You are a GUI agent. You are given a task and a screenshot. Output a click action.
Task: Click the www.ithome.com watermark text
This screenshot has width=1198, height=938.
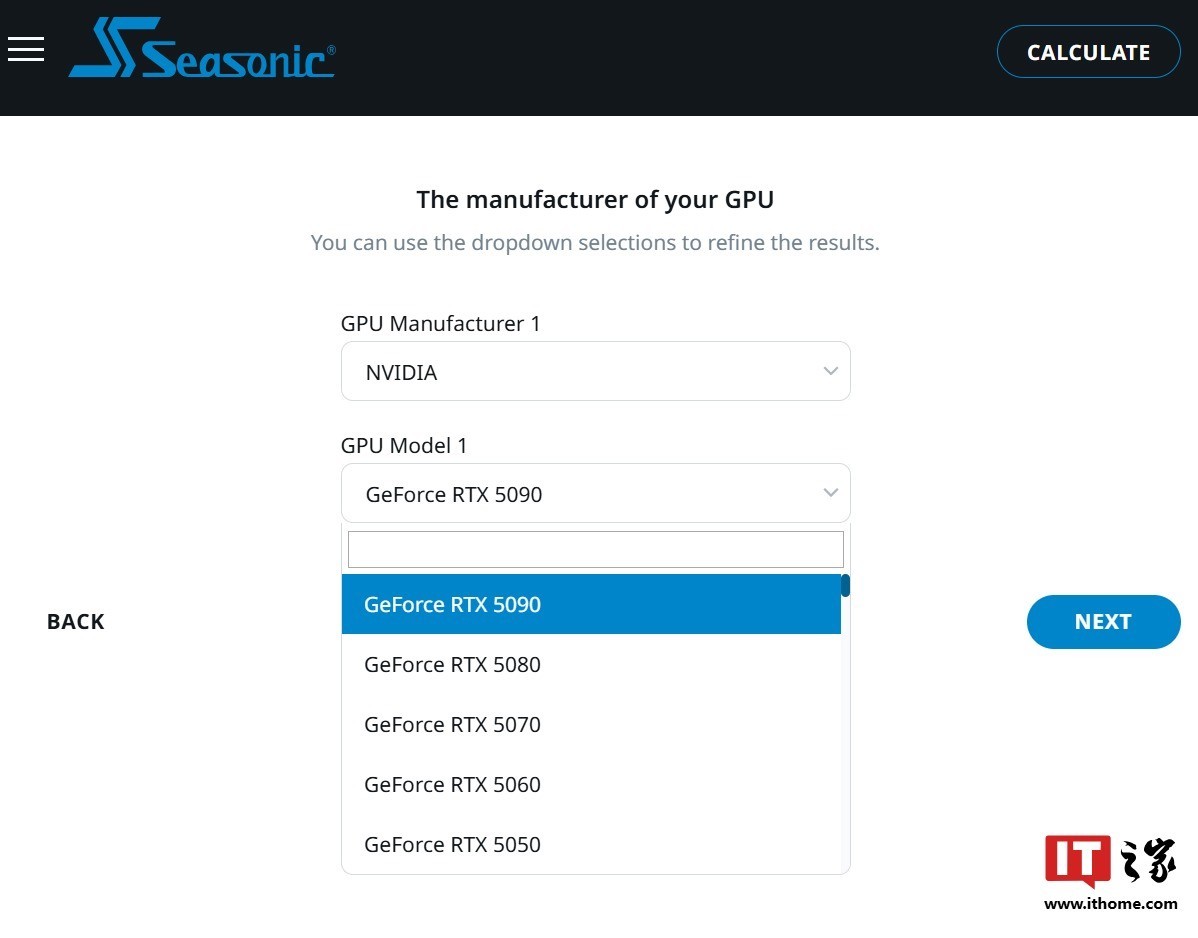pyautogui.click(x=1111, y=904)
